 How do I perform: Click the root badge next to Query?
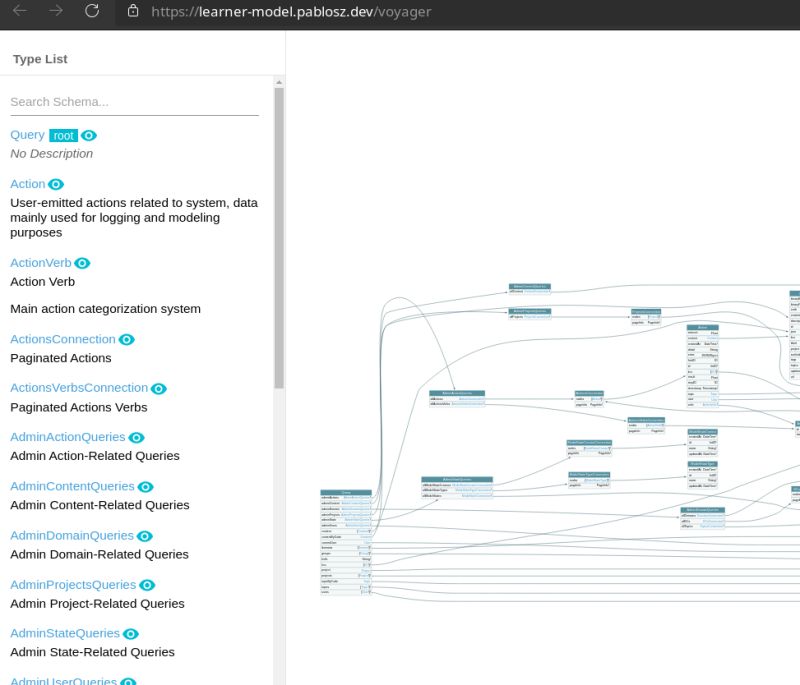click(x=61, y=134)
